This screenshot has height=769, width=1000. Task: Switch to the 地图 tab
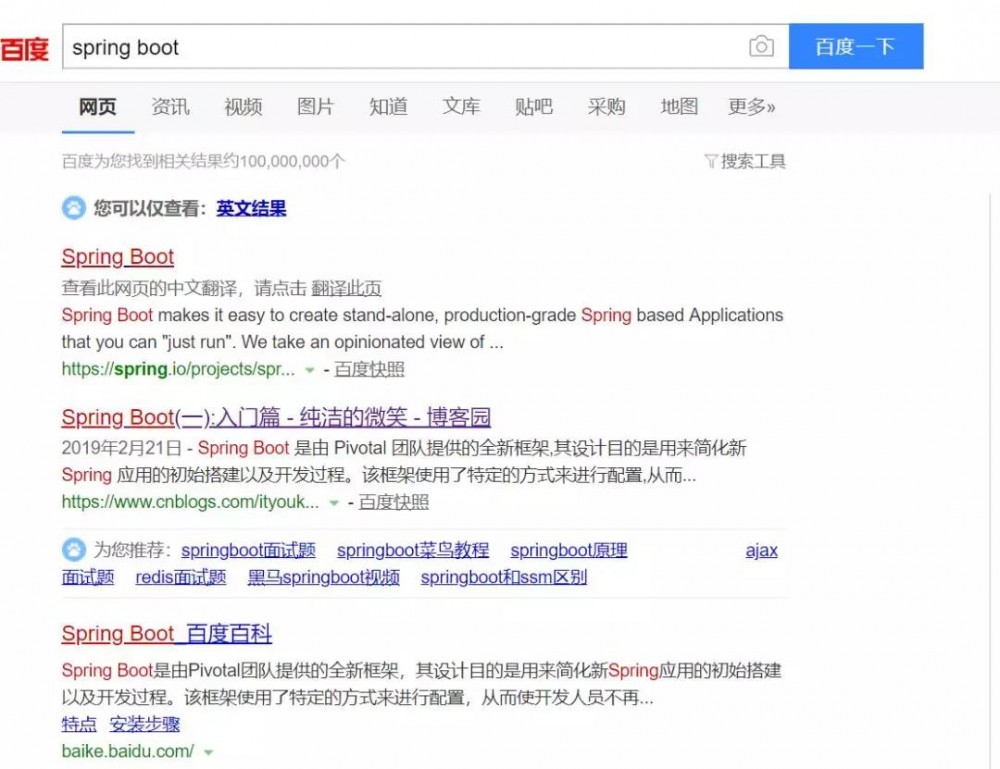[678, 107]
